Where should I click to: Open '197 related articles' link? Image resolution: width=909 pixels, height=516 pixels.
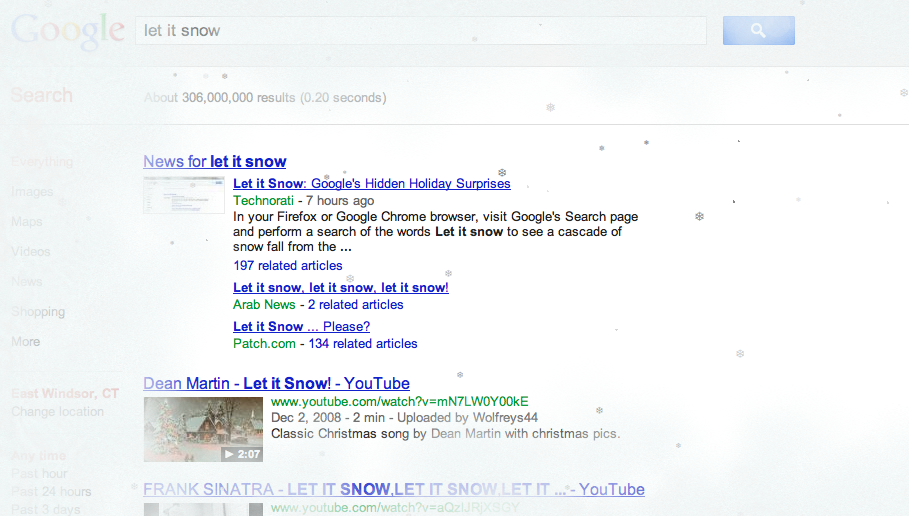tap(287, 266)
